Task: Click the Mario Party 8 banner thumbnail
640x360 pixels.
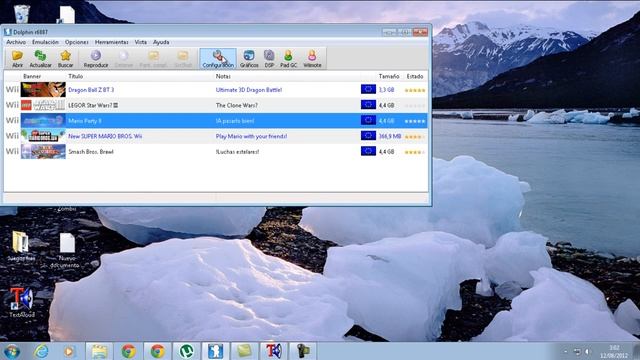Action: tap(43, 120)
